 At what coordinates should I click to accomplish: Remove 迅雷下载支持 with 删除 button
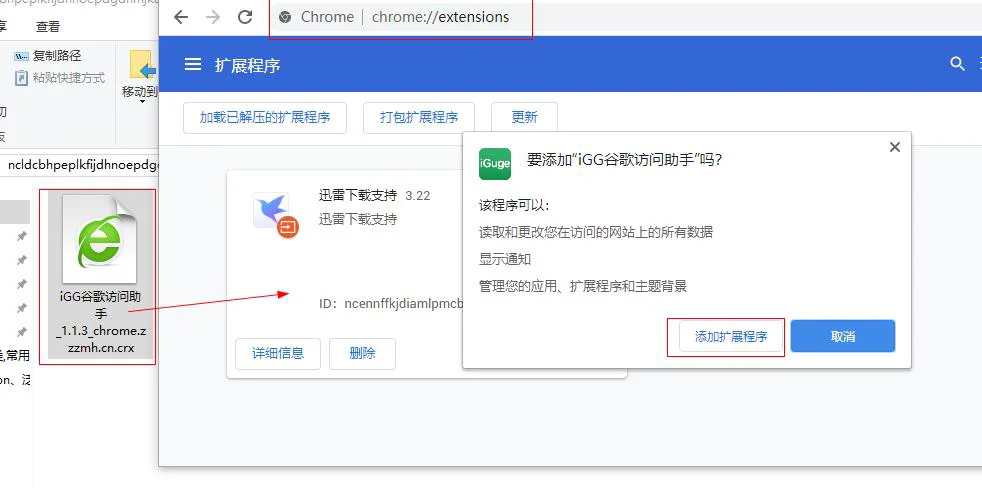(362, 353)
